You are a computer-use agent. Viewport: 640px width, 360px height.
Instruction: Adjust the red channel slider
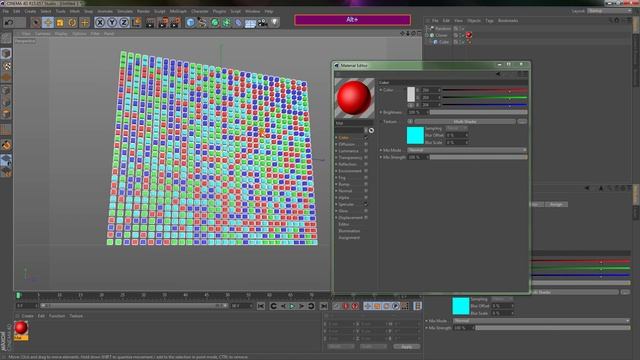tap(485, 90)
